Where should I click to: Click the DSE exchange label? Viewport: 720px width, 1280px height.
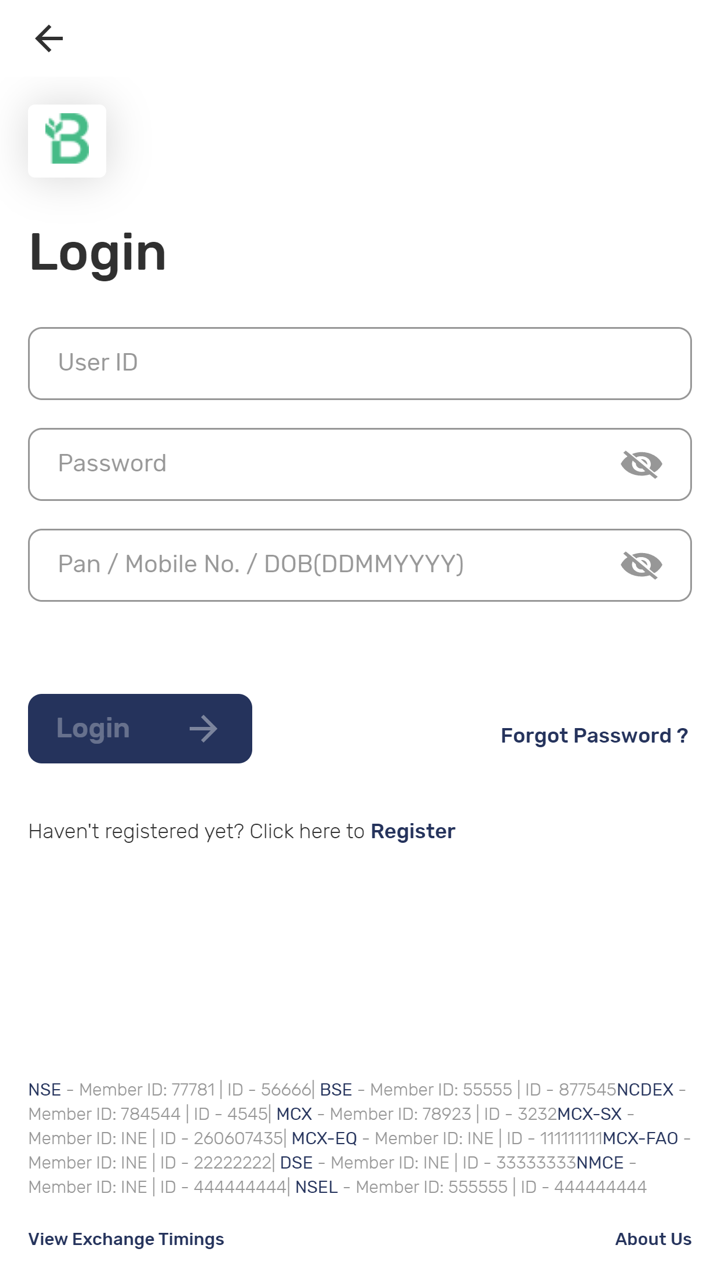click(x=296, y=1163)
